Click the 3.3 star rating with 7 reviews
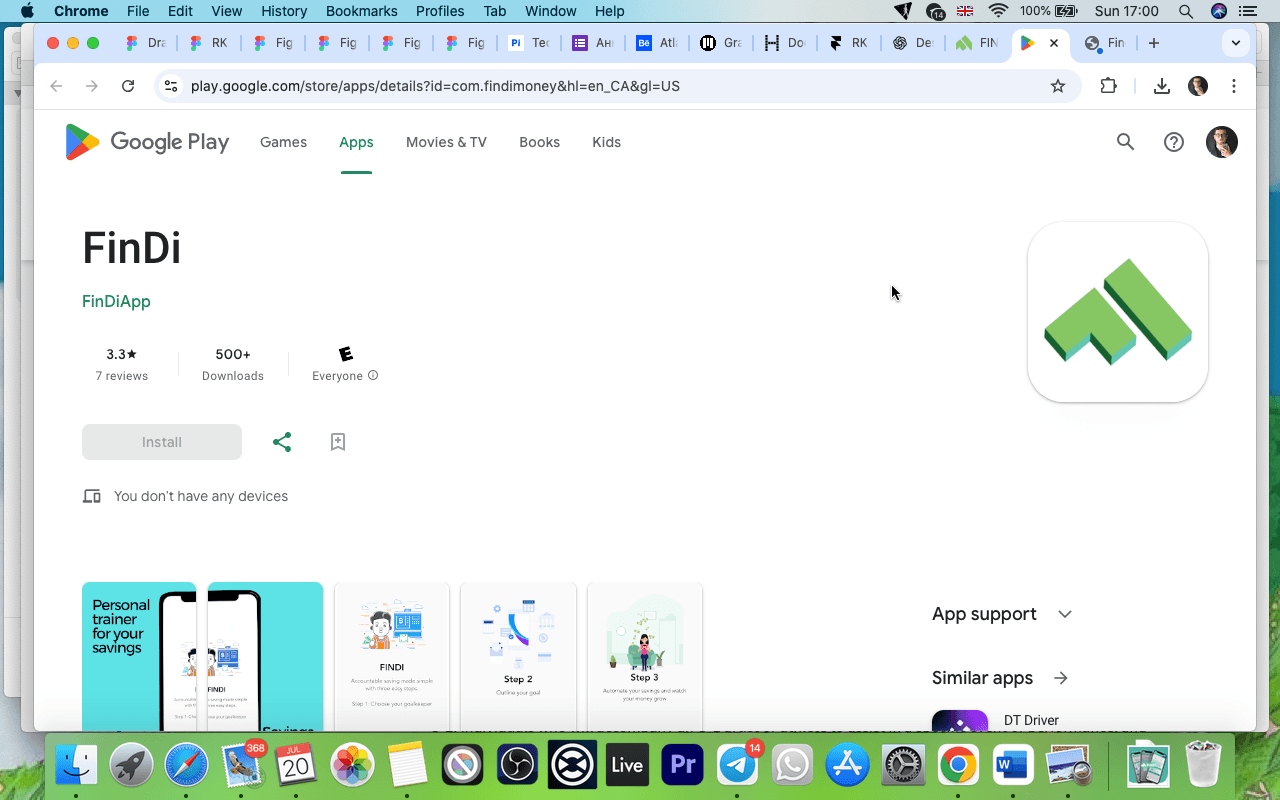 click(122, 365)
